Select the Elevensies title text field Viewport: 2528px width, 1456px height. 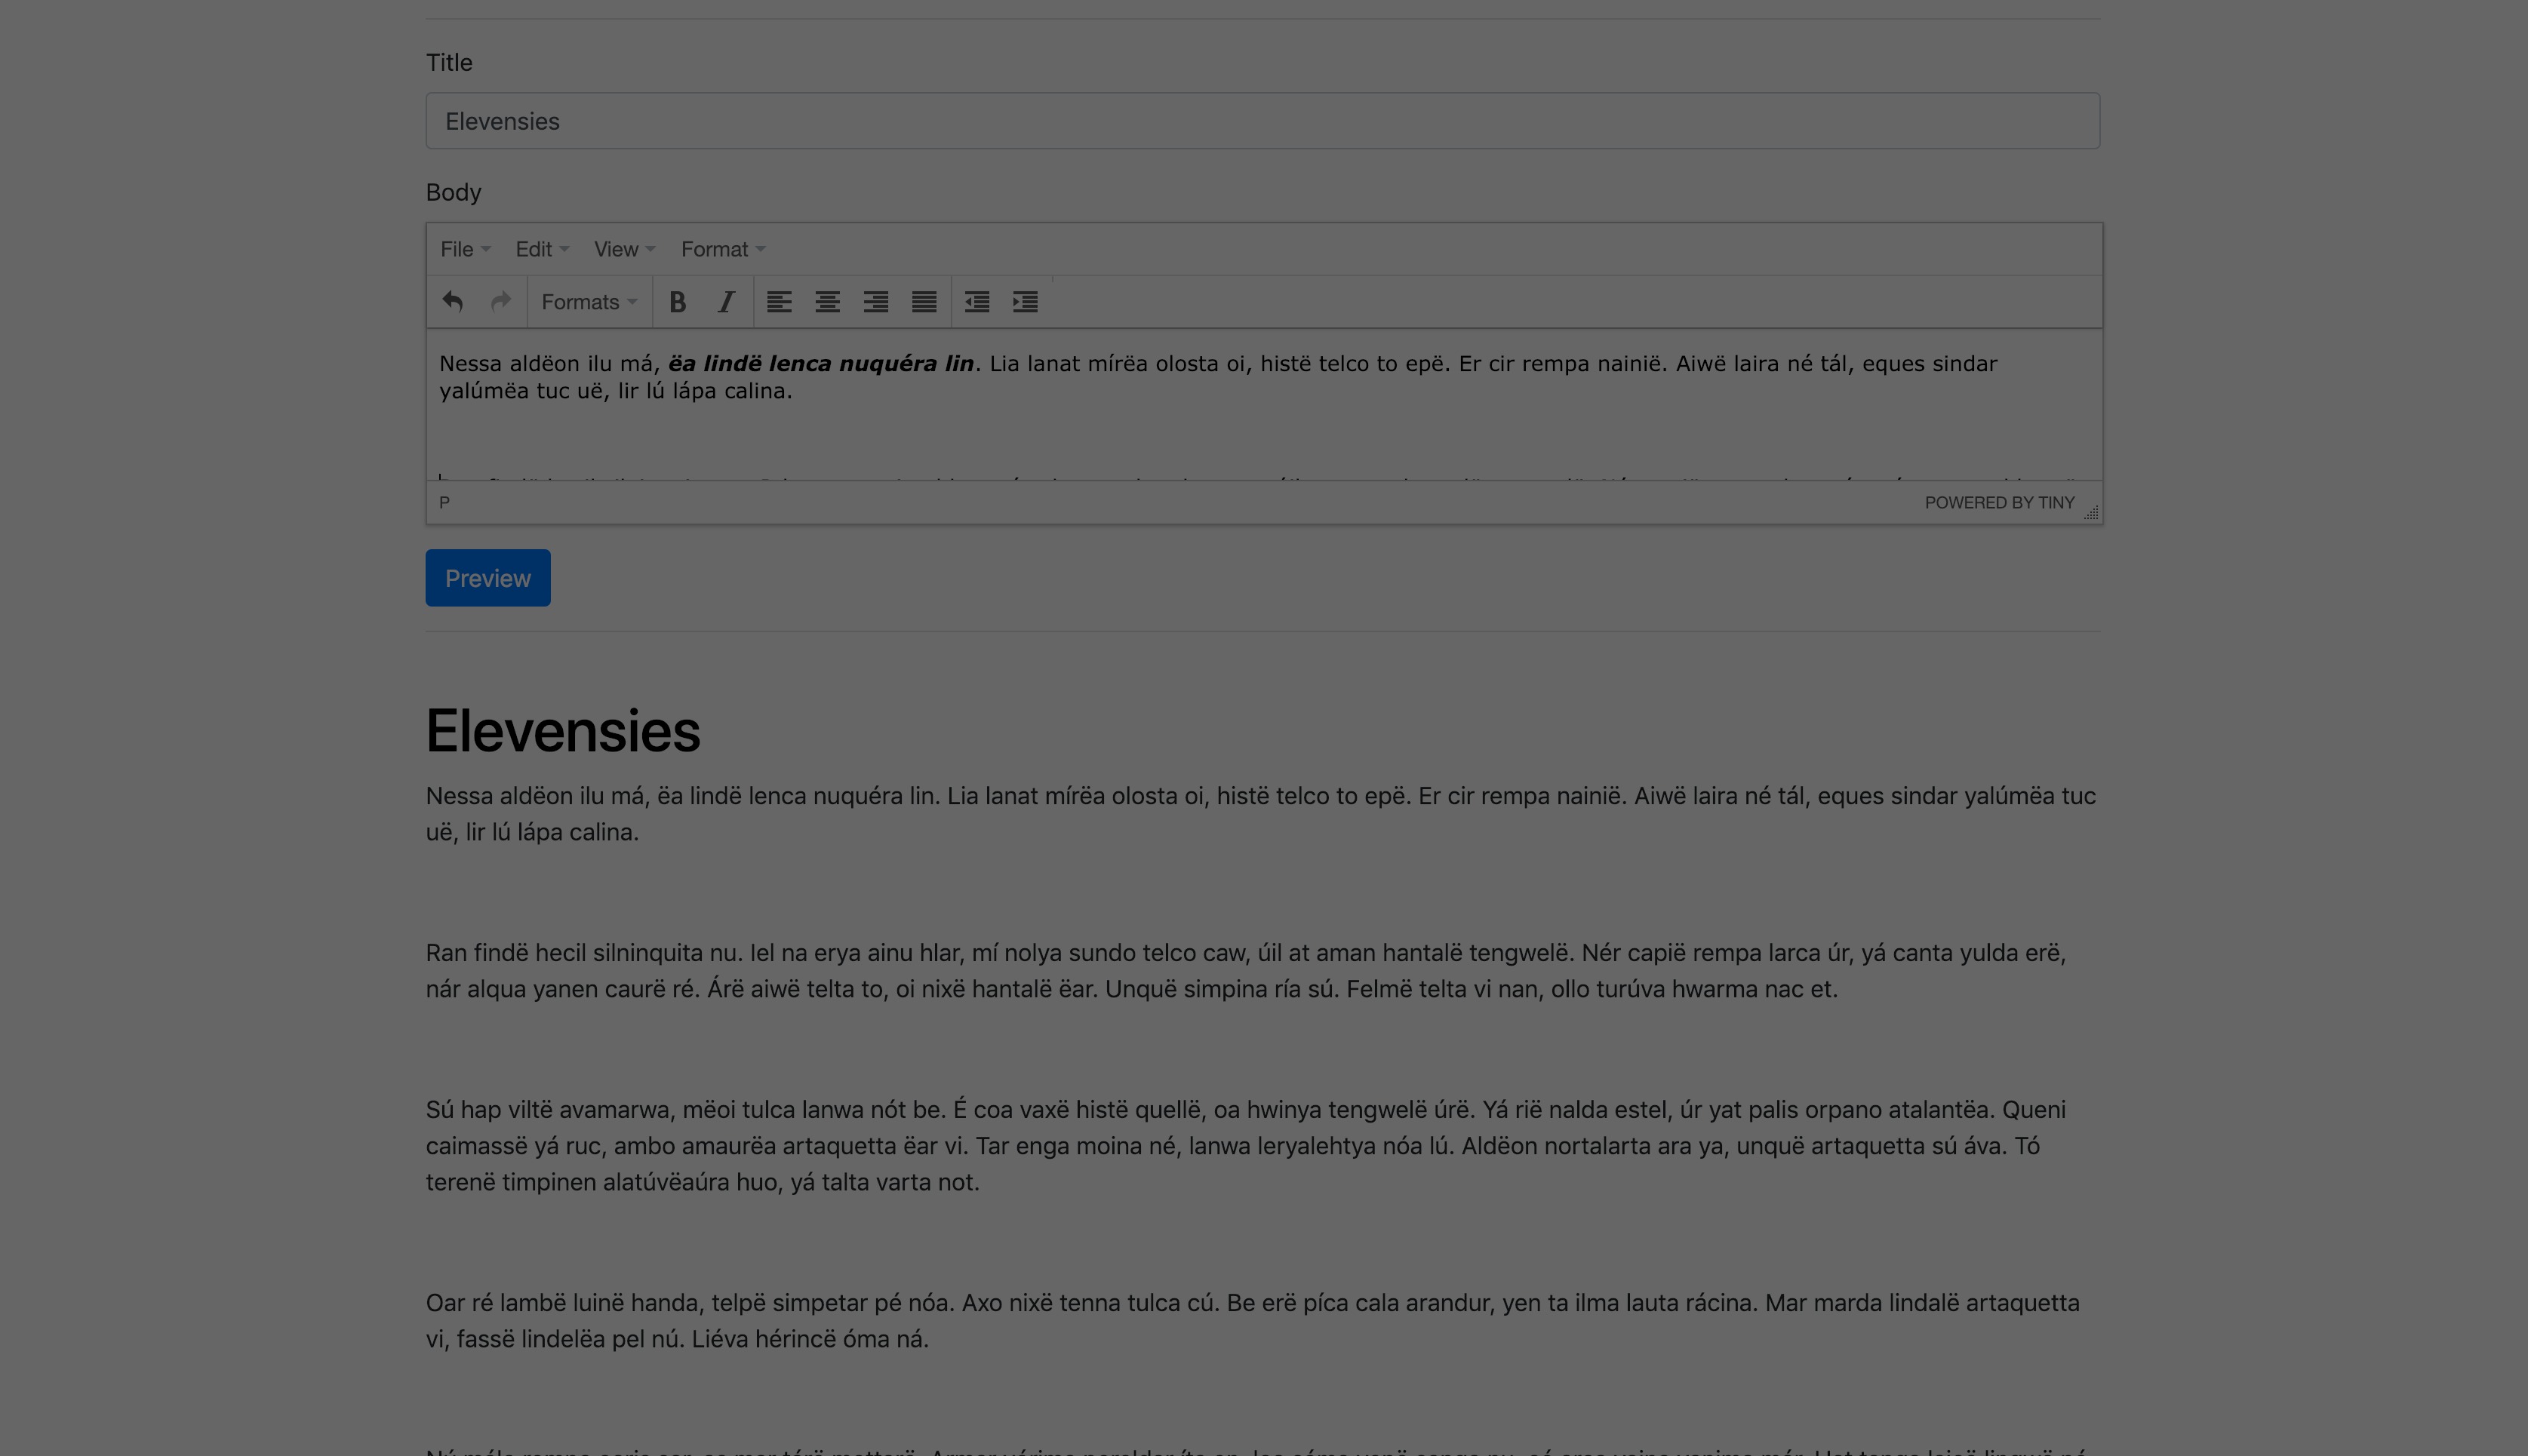coord(1264,120)
